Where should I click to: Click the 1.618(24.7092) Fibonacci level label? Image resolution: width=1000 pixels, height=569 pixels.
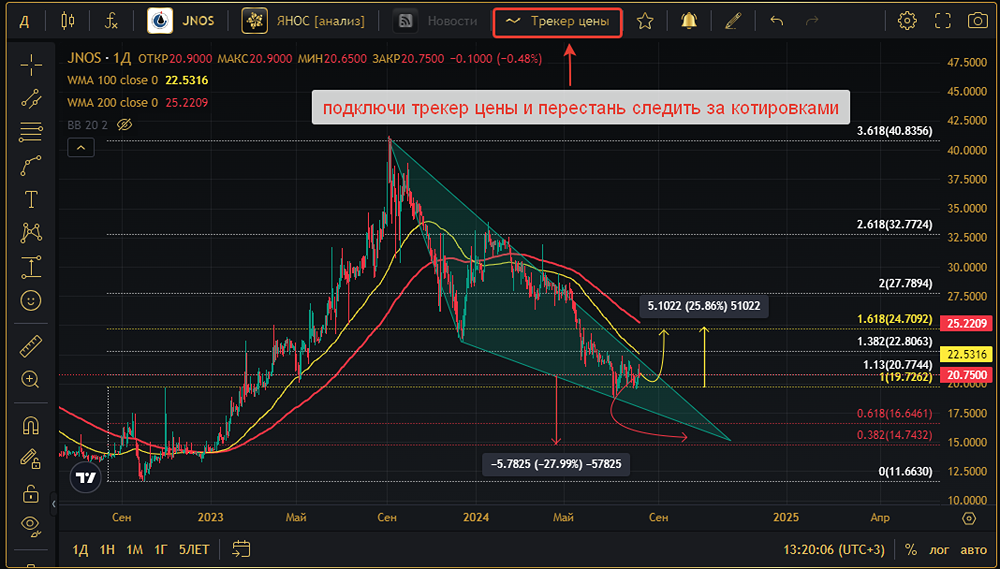point(895,318)
